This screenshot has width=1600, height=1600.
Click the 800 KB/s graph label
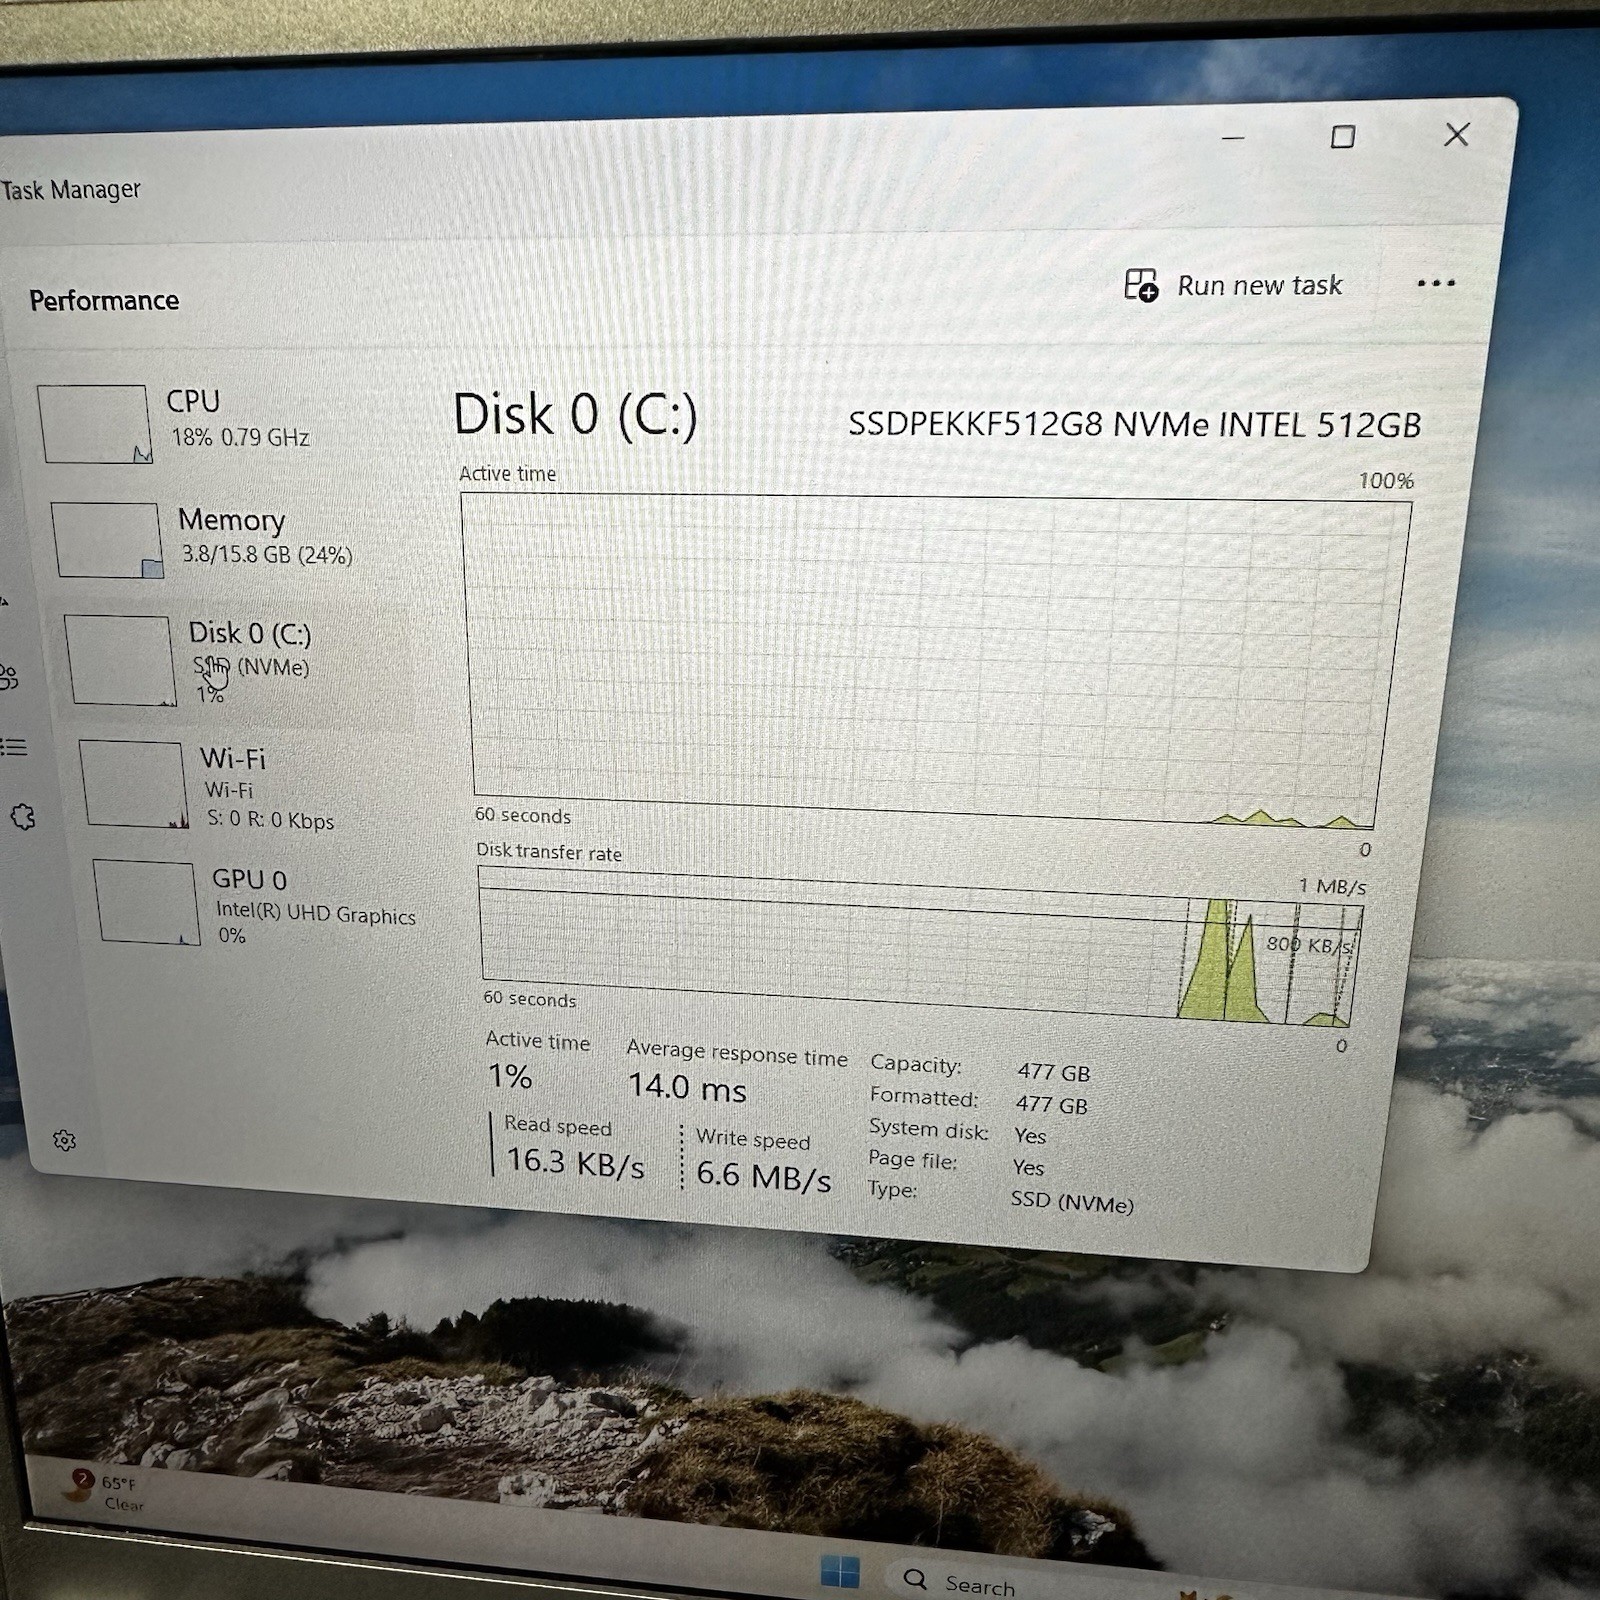tap(1309, 944)
